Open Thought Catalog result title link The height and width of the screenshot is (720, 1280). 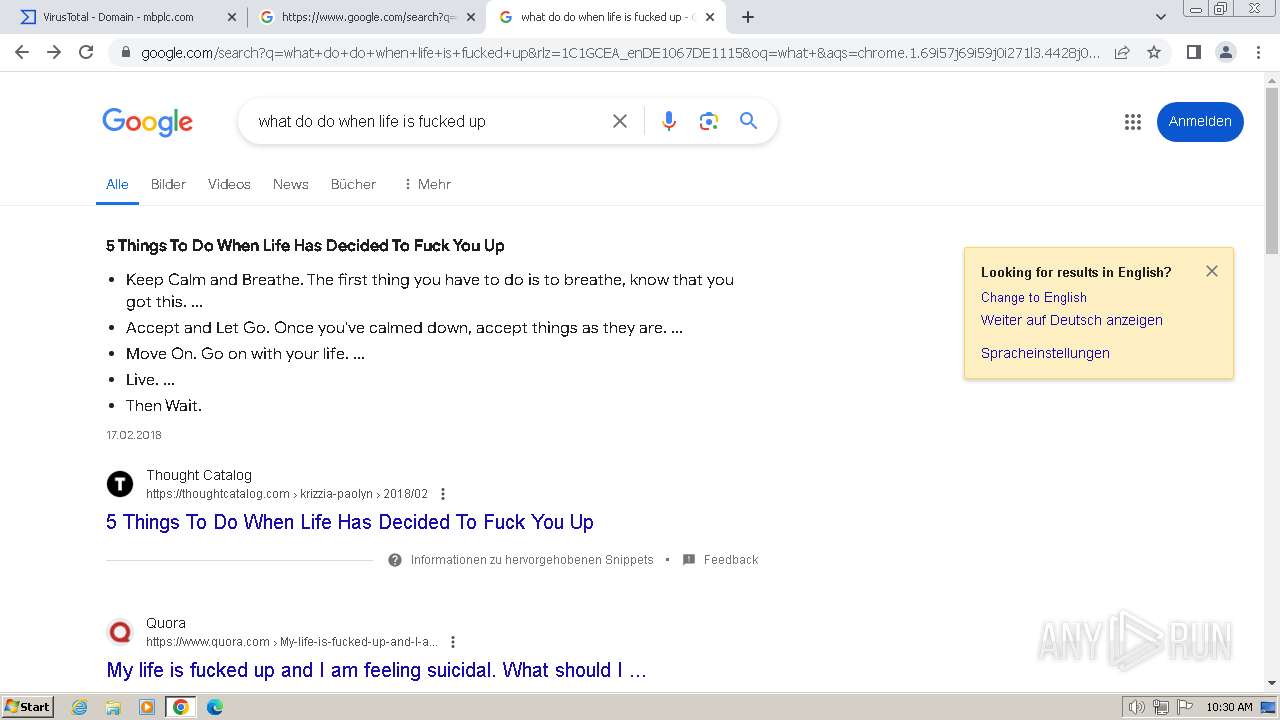350,522
